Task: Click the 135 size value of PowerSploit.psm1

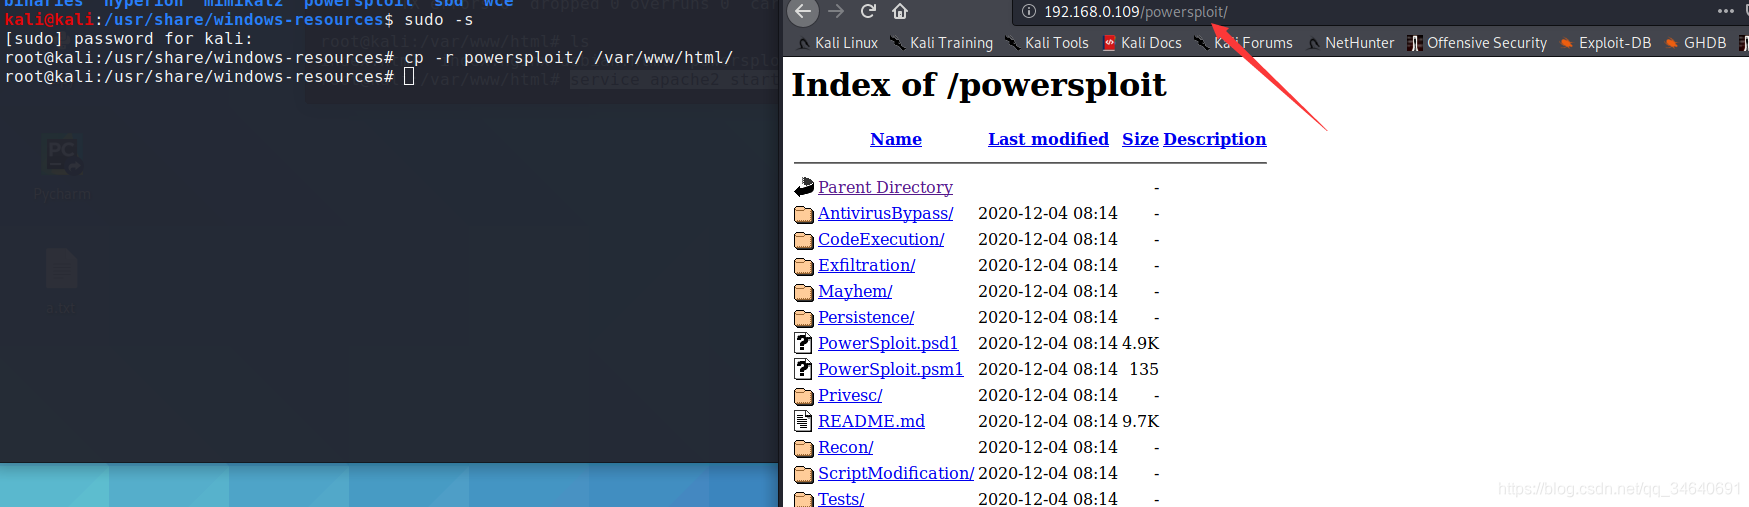Action: pos(1144,369)
